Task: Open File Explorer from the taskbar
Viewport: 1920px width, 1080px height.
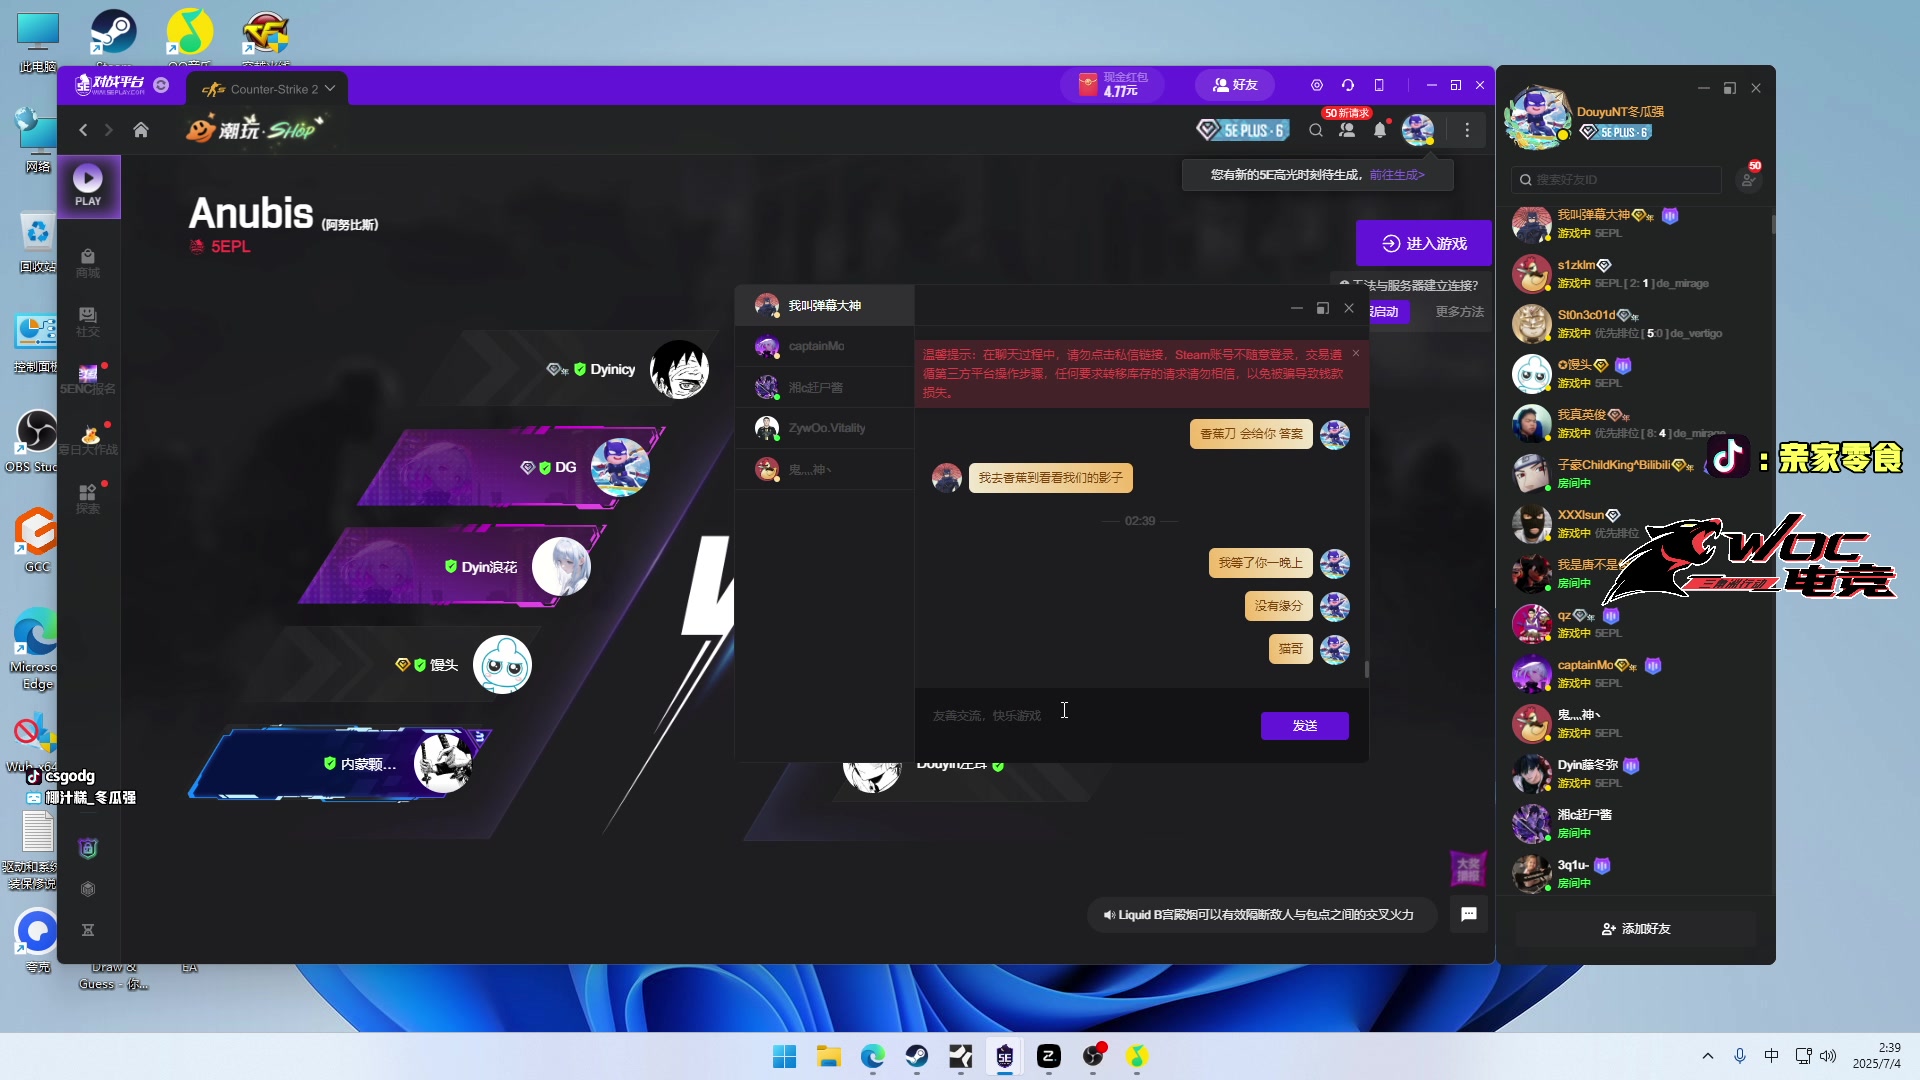Action: (x=829, y=1056)
